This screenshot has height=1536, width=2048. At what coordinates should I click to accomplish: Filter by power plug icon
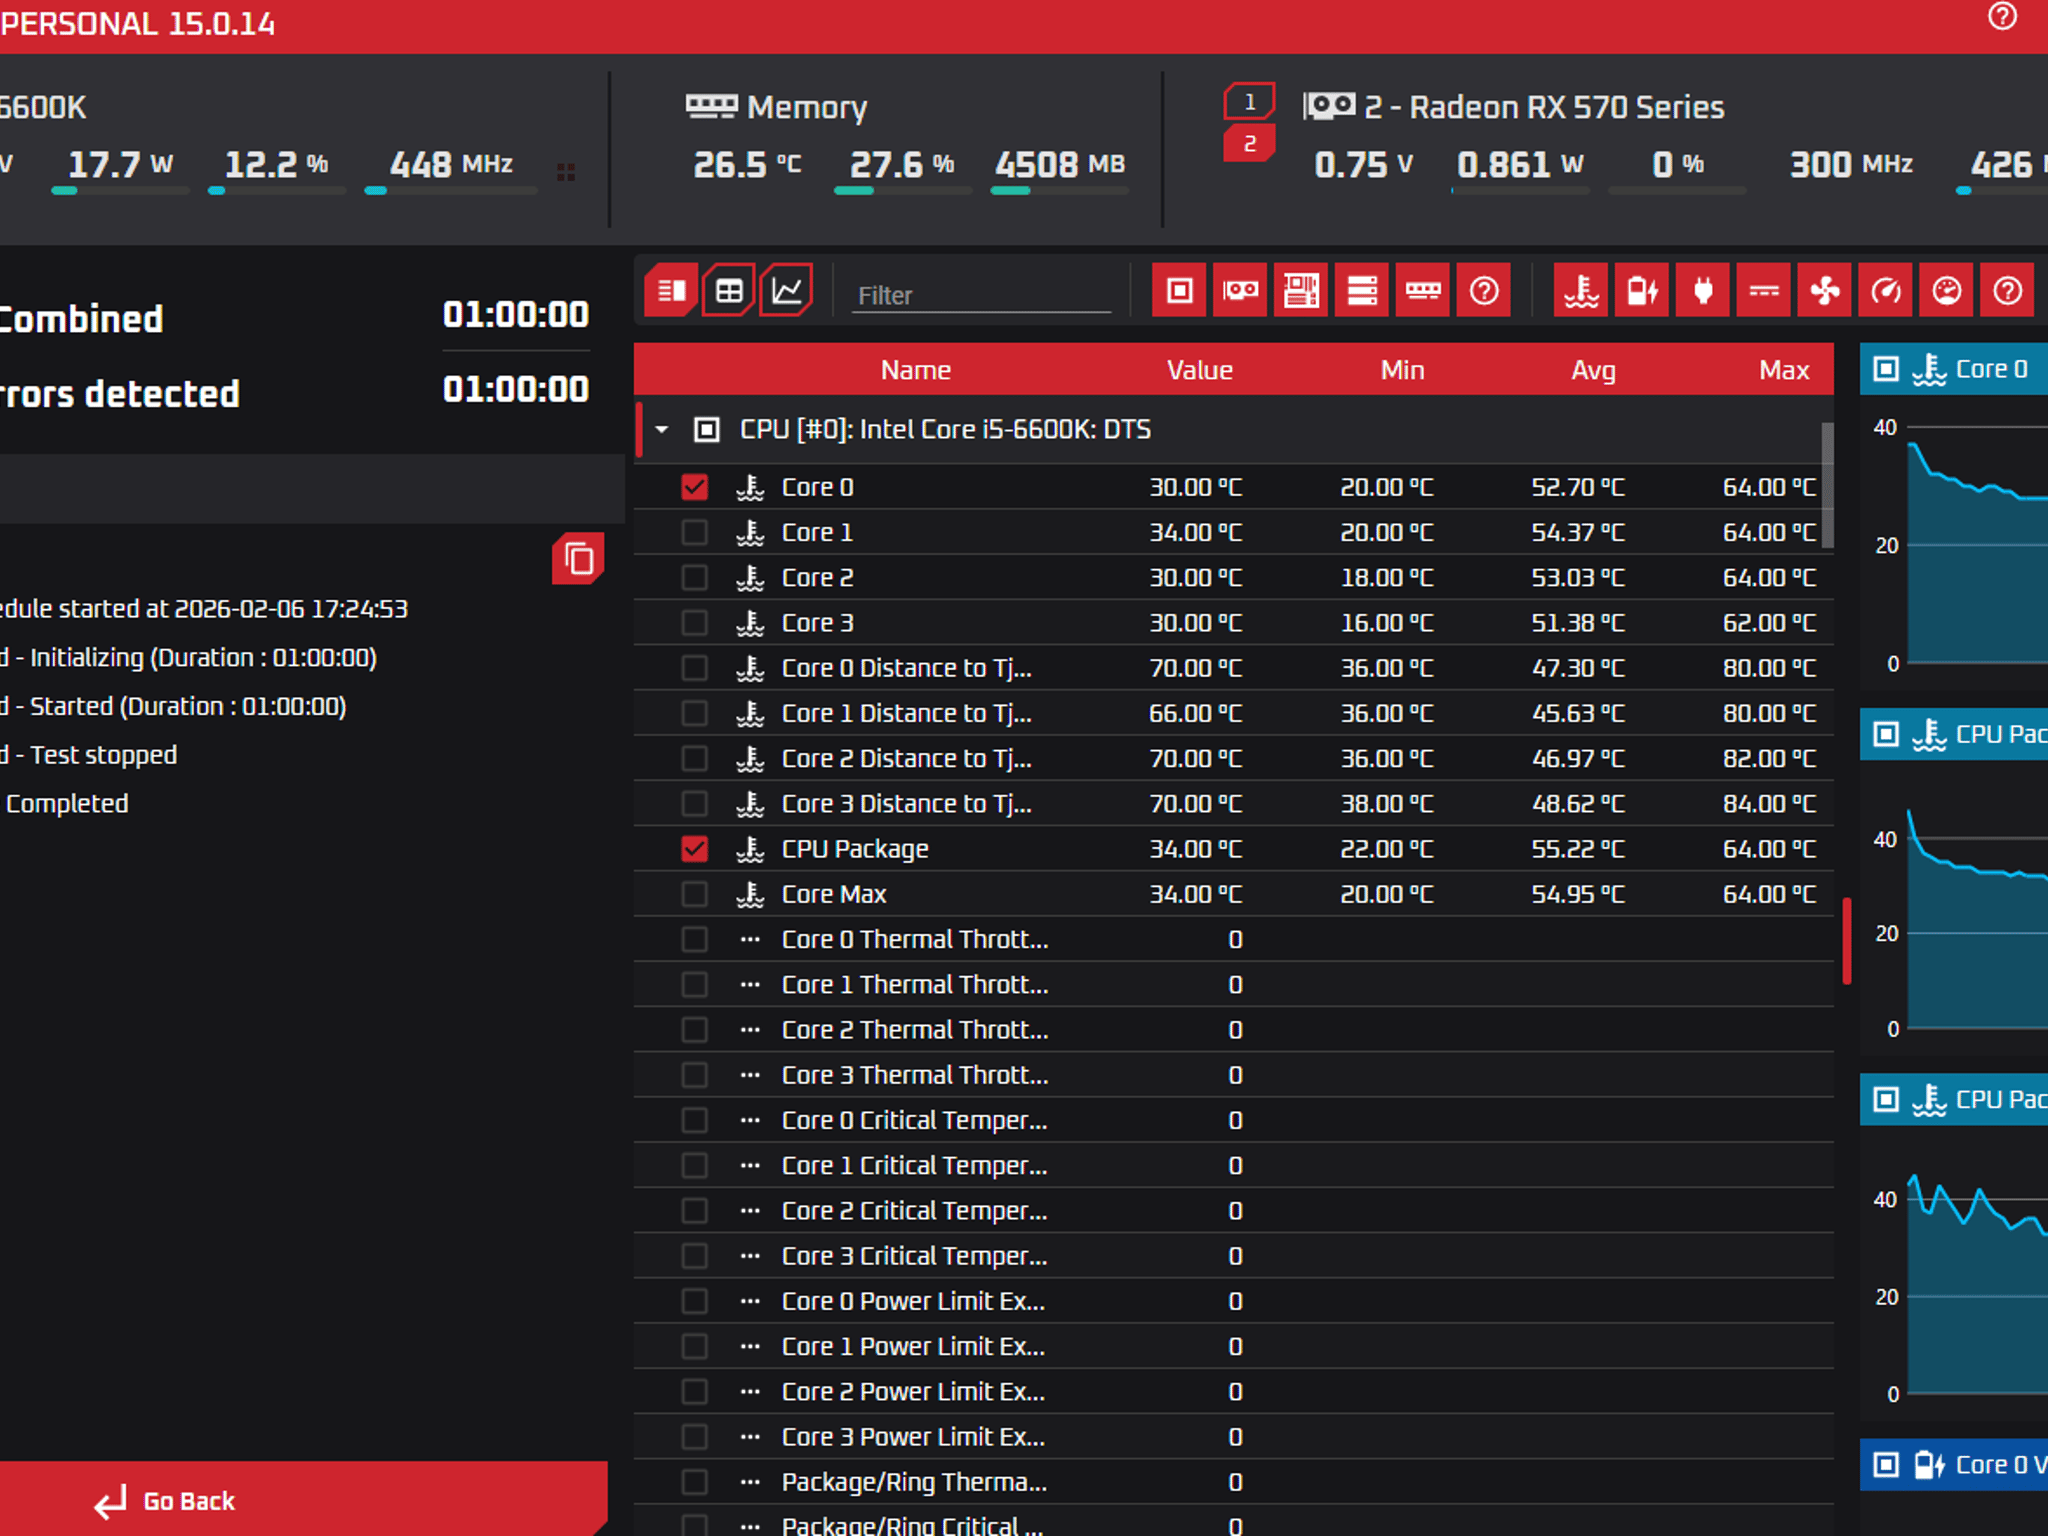(1703, 291)
